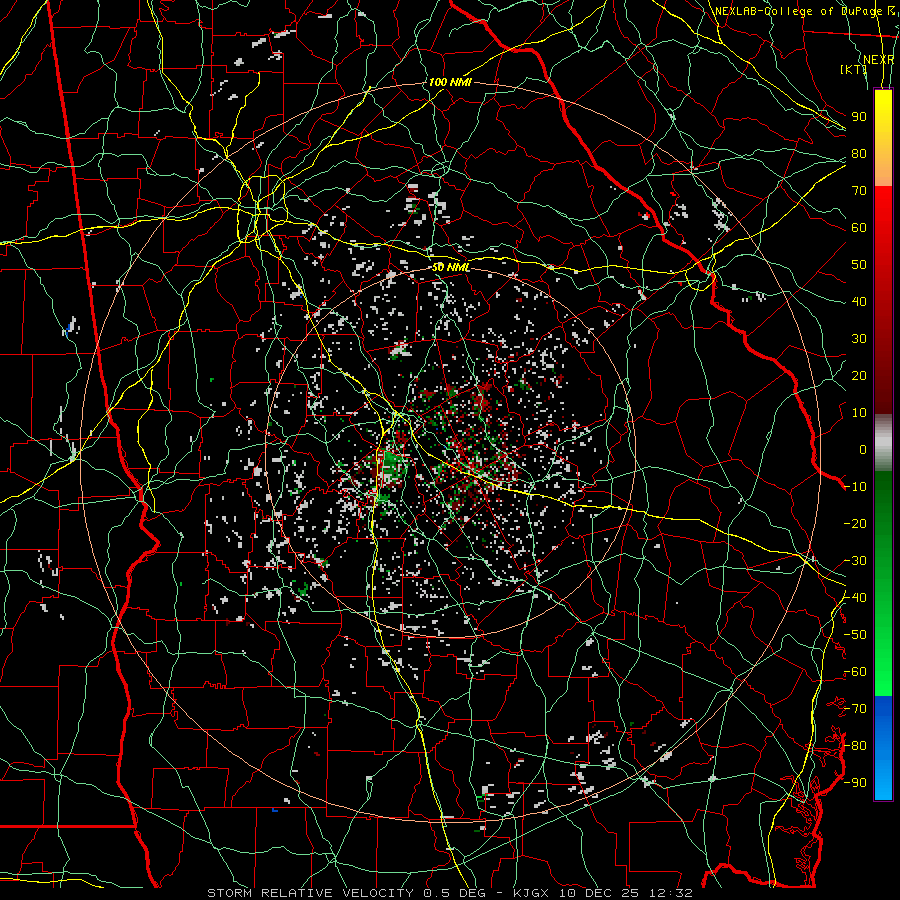Click the "50 NMI" range ring label

(x=451, y=267)
